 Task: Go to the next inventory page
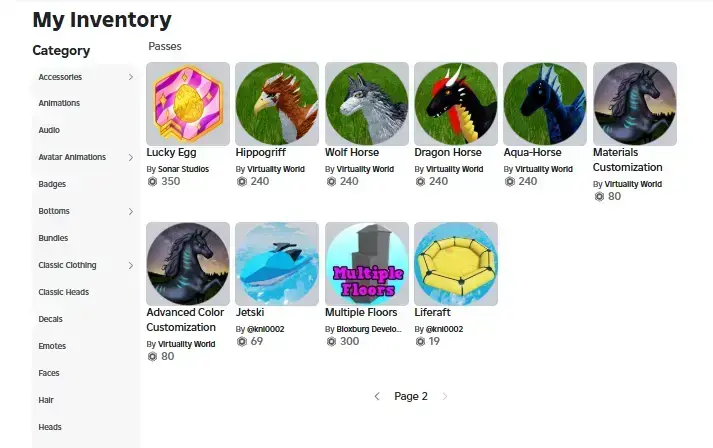pyautogui.click(x=445, y=396)
